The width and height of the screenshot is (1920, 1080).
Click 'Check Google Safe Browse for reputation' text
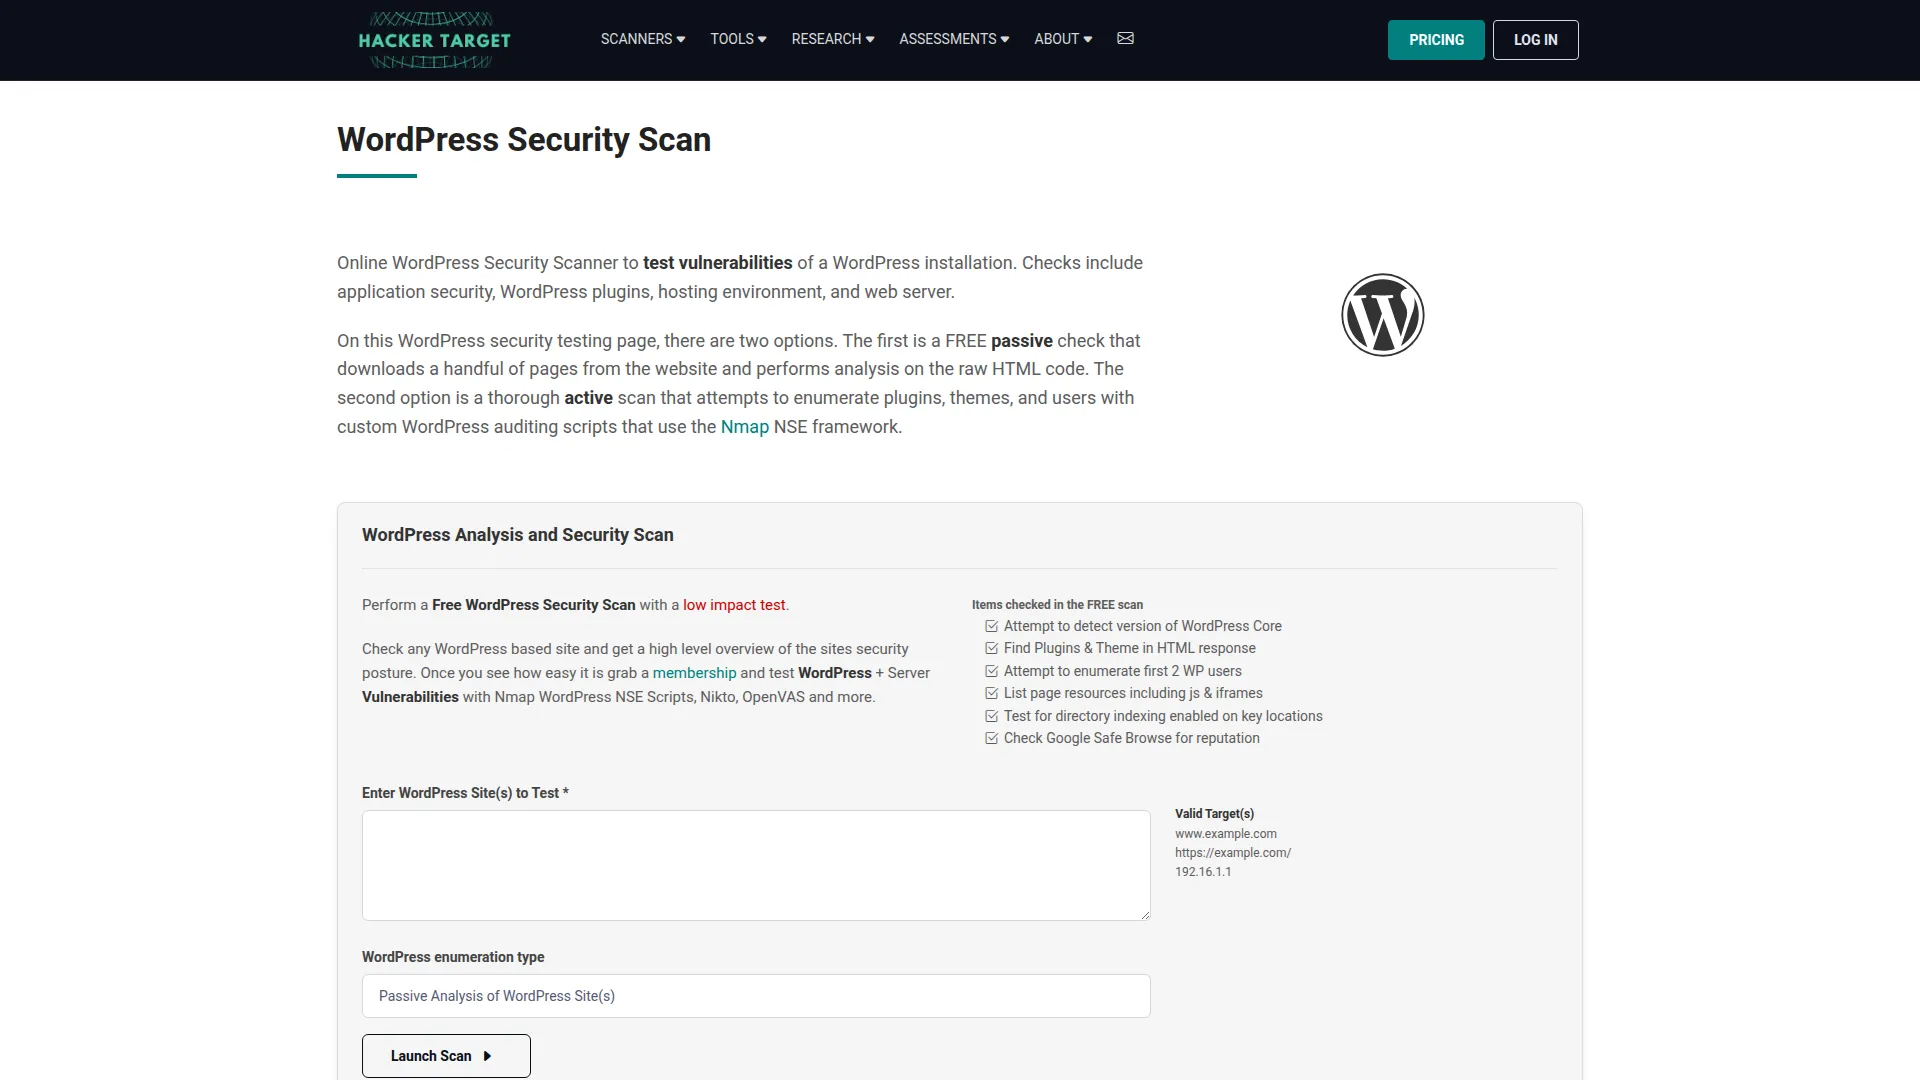(1131, 738)
